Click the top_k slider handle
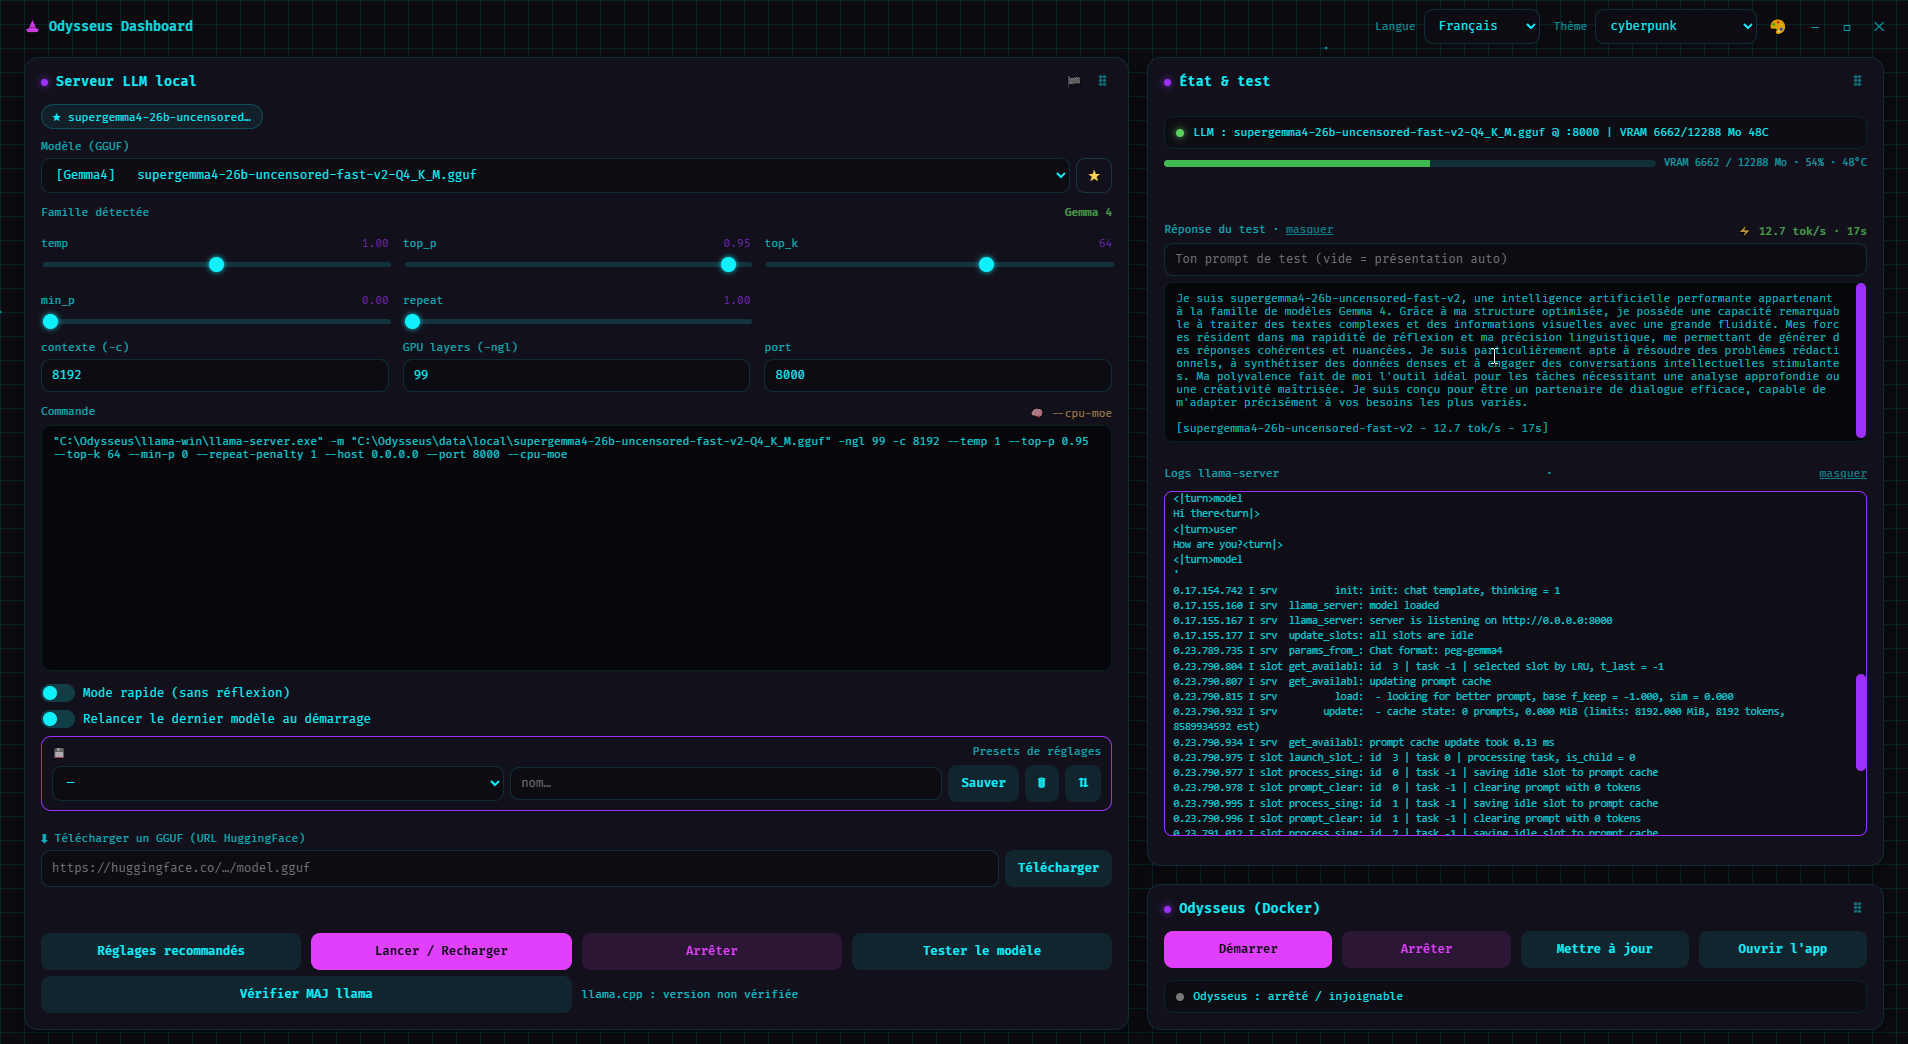1908x1044 pixels. (986, 265)
